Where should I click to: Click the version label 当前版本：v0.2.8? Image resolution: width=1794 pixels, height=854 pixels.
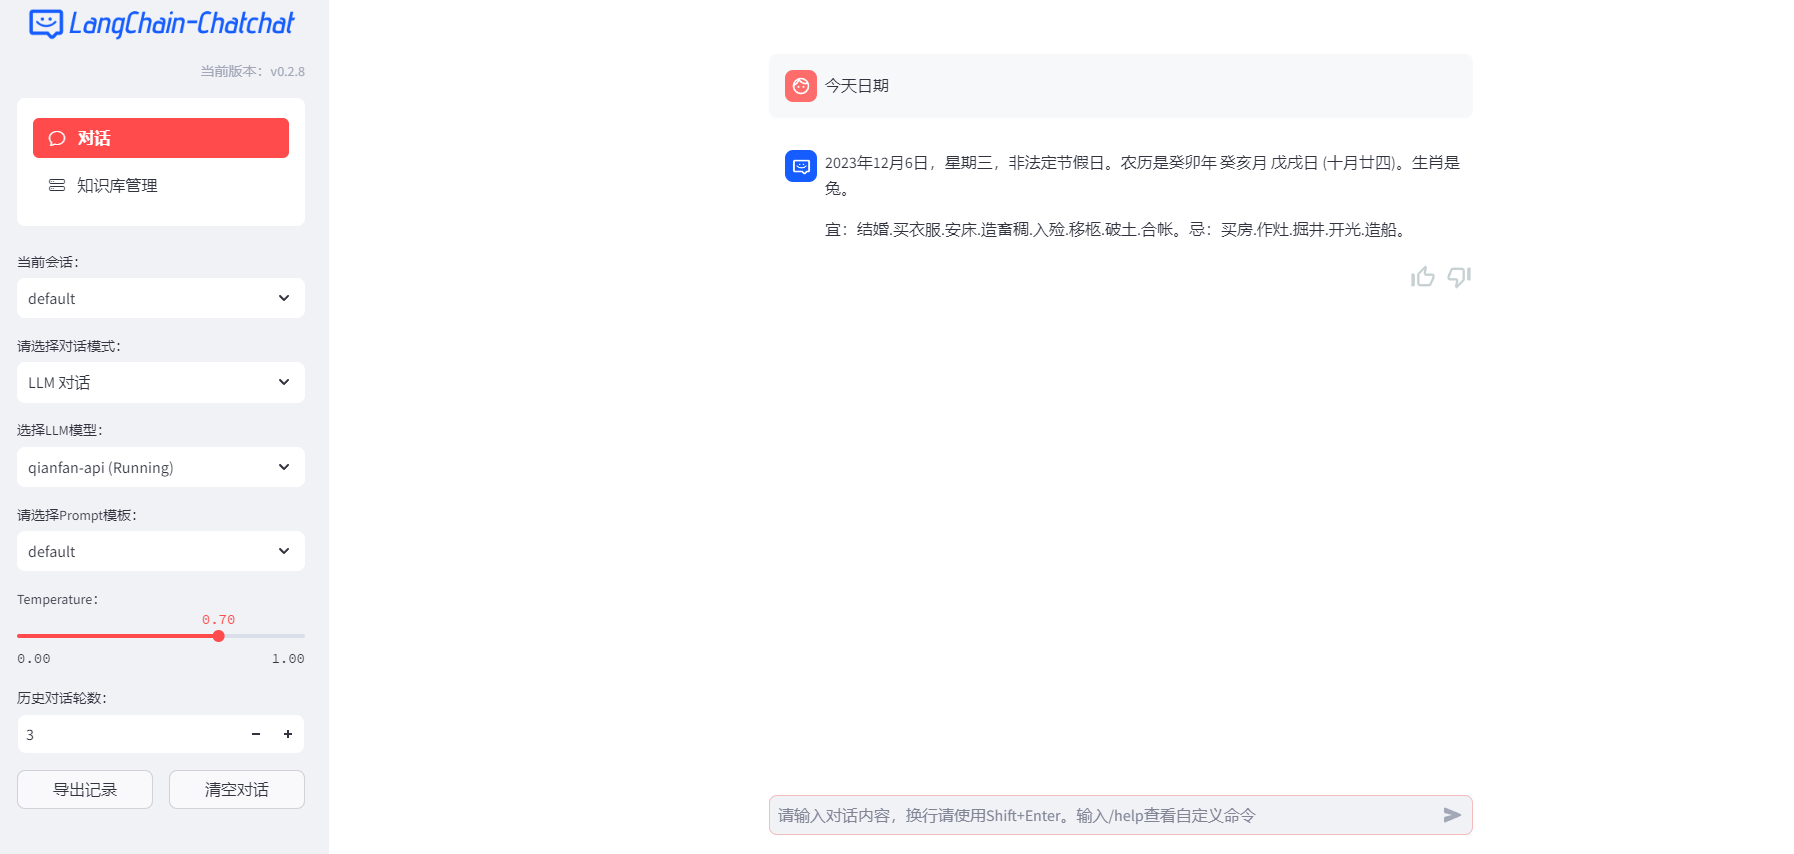pos(253,71)
